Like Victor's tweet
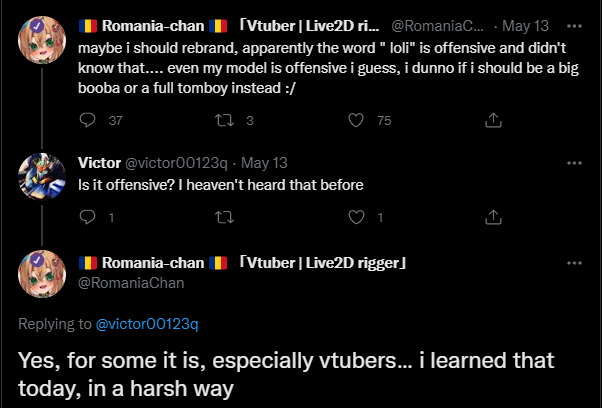Viewport: 602px width, 408px height. point(355,217)
